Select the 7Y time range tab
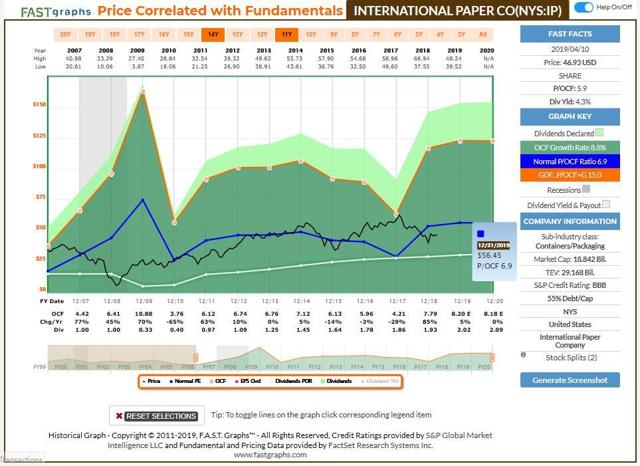This screenshot has height=466, width=640. pos(376,35)
